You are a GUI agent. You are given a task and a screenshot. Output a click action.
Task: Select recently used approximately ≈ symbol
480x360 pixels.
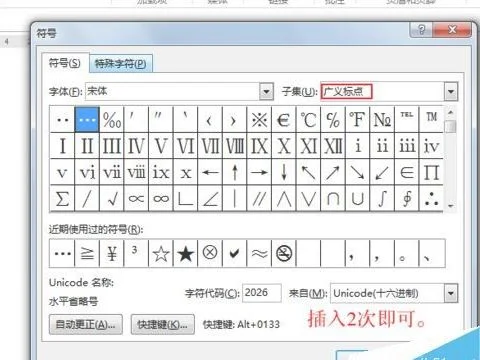coord(259,253)
